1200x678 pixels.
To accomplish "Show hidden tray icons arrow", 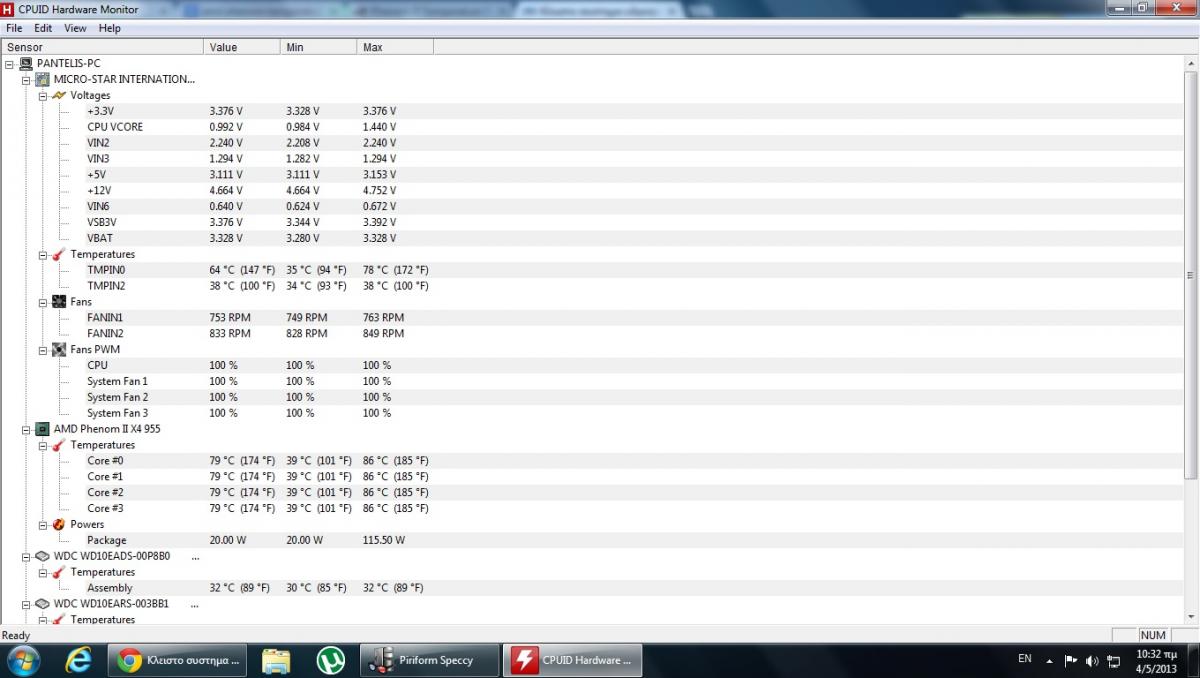I will (x=1049, y=661).
